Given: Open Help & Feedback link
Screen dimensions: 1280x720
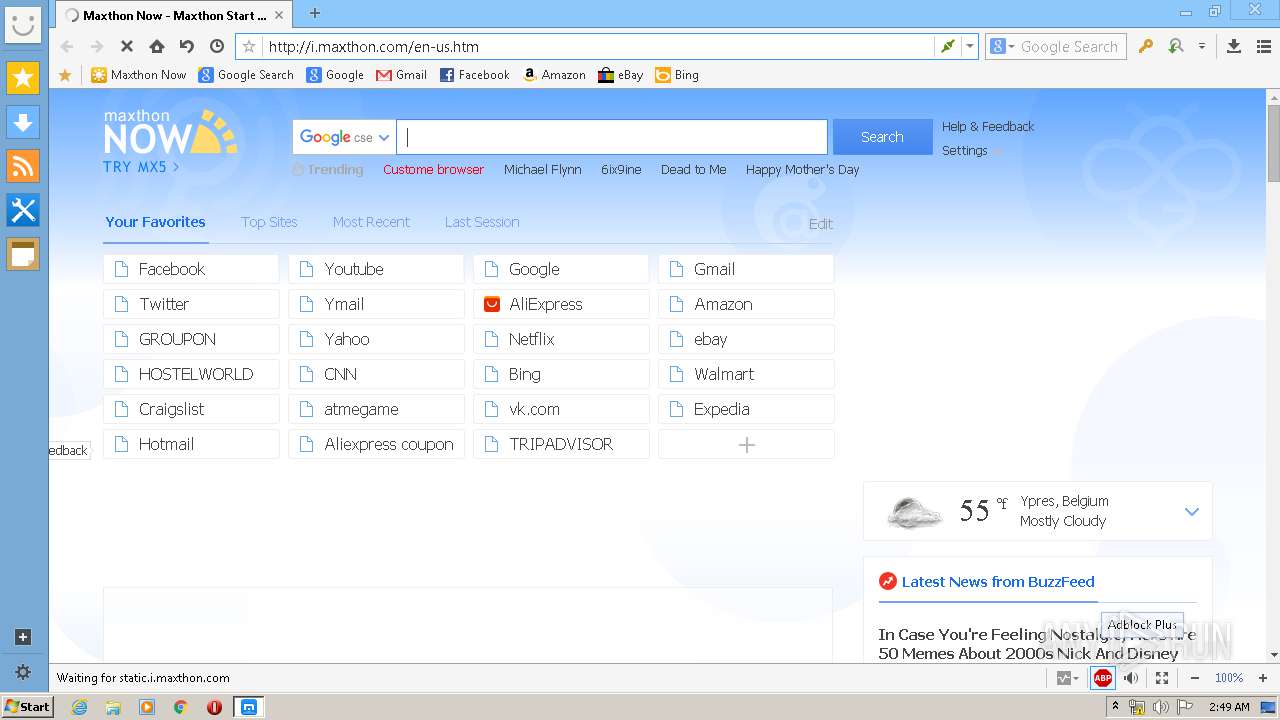Looking at the screenshot, I should point(988,127).
